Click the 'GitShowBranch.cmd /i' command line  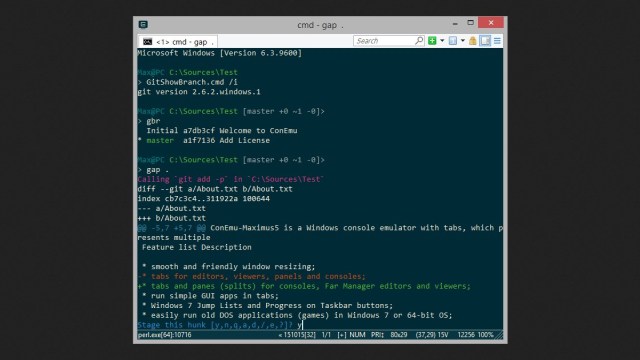(x=188, y=82)
